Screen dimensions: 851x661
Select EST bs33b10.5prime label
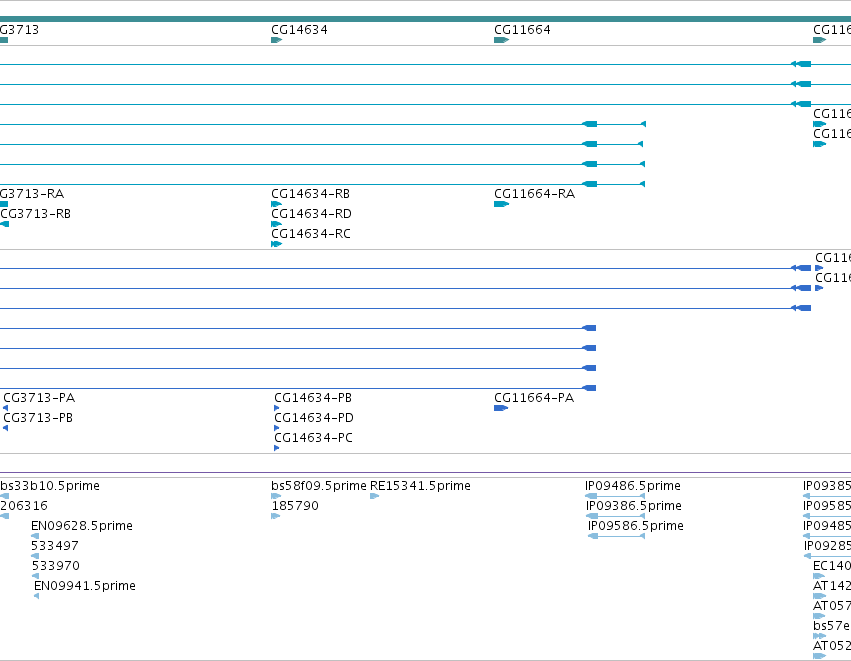(50, 486)
